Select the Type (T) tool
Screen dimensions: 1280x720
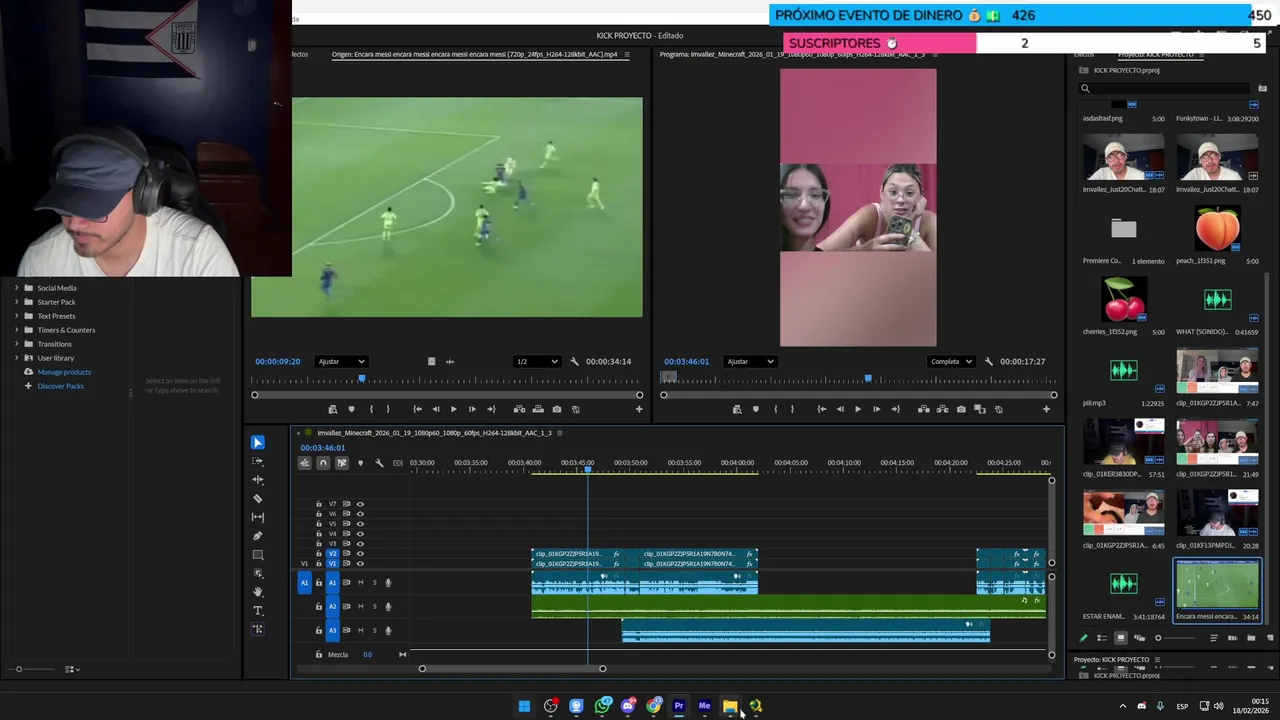click(x=257, y=611)
